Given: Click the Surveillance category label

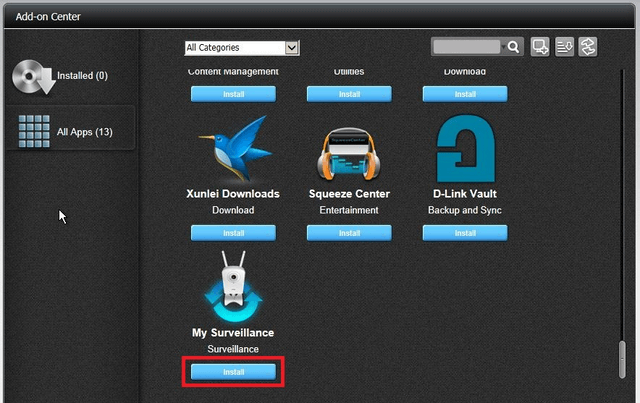Looking at the screenshot, I should (233, 349).
